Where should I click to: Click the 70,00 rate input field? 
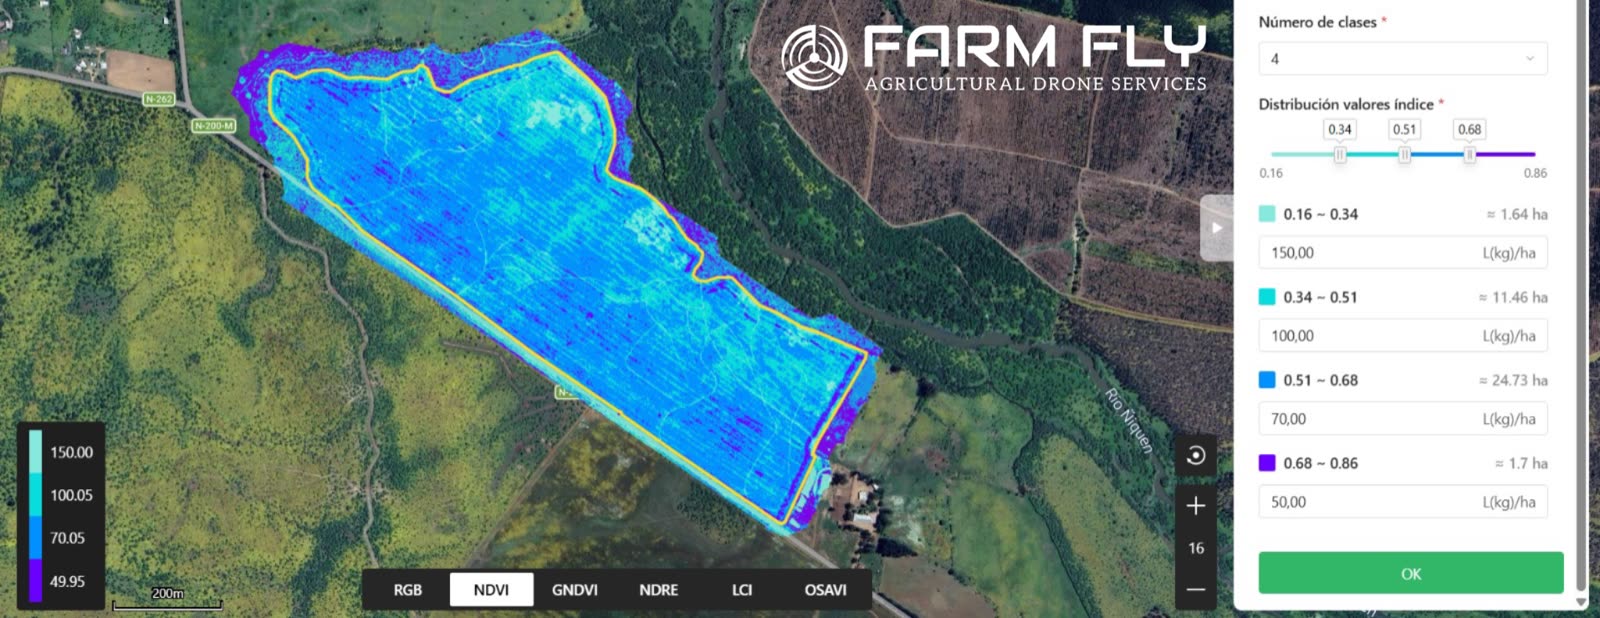(x=1403, y=419)
